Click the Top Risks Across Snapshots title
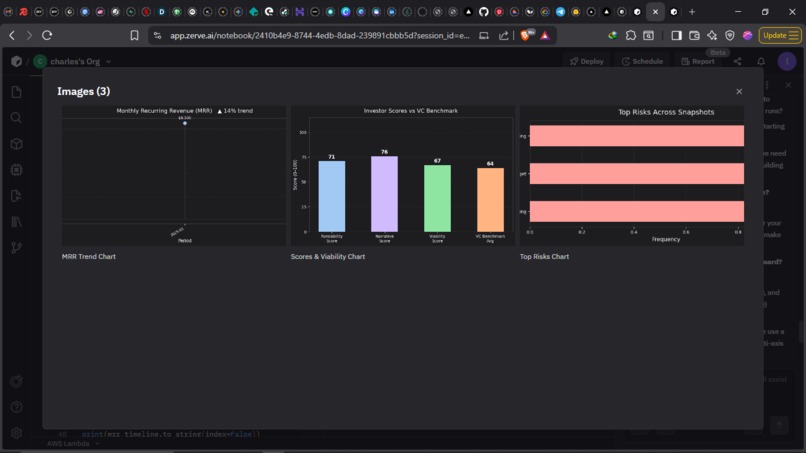 click(666, 112)
